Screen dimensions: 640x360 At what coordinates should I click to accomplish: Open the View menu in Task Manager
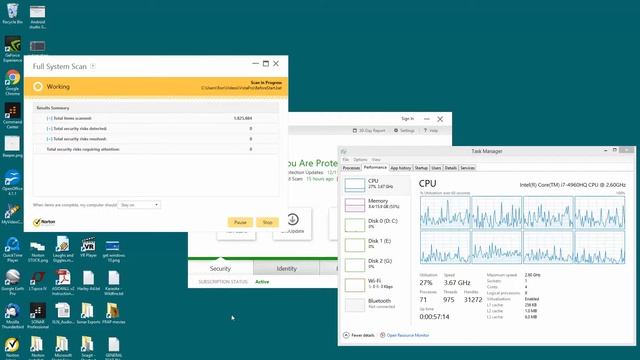[376, 160]
